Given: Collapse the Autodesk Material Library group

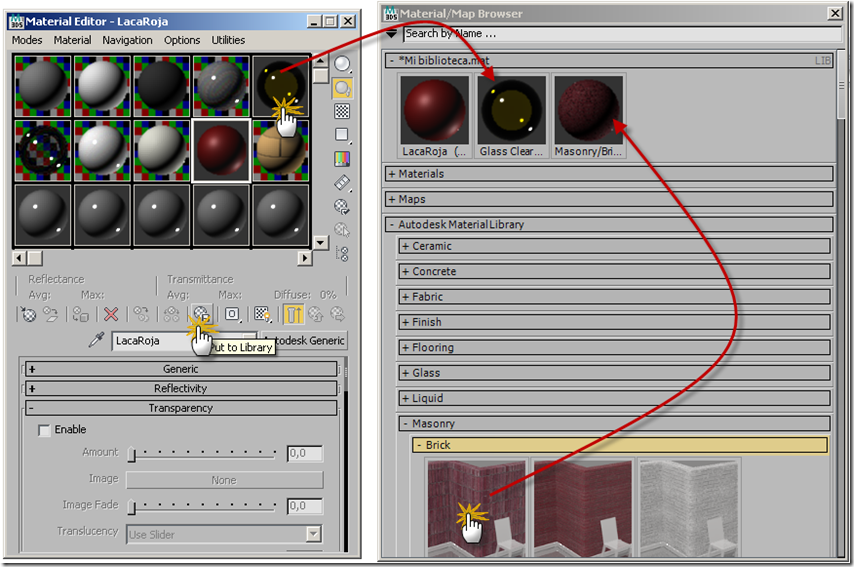Looking at the screenshot, I should (609, 224).
